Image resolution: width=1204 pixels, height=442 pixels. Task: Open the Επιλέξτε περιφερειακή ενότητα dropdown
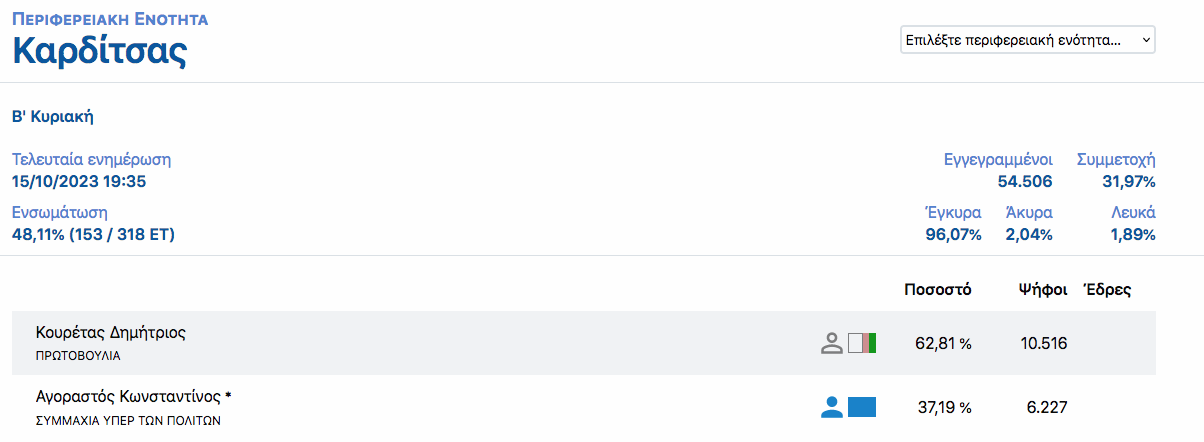point(1028,40)
